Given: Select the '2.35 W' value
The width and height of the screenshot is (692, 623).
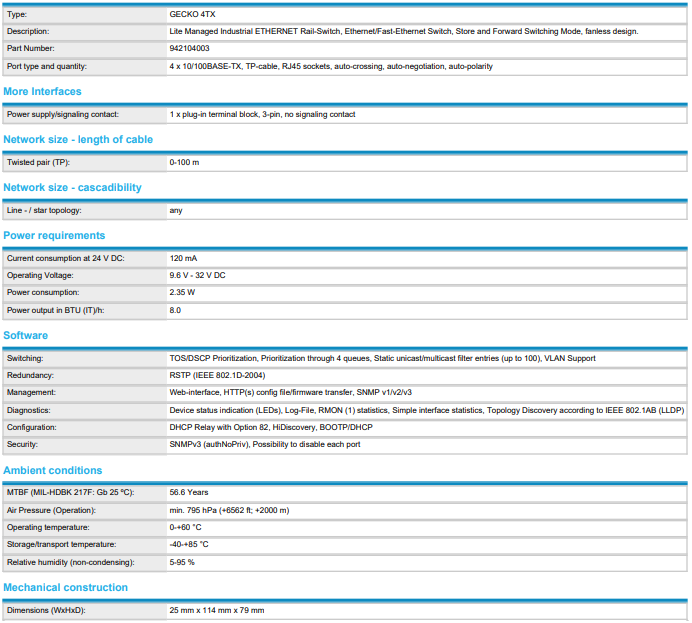Looking at the screenshot, I should (x=182, y=292).
